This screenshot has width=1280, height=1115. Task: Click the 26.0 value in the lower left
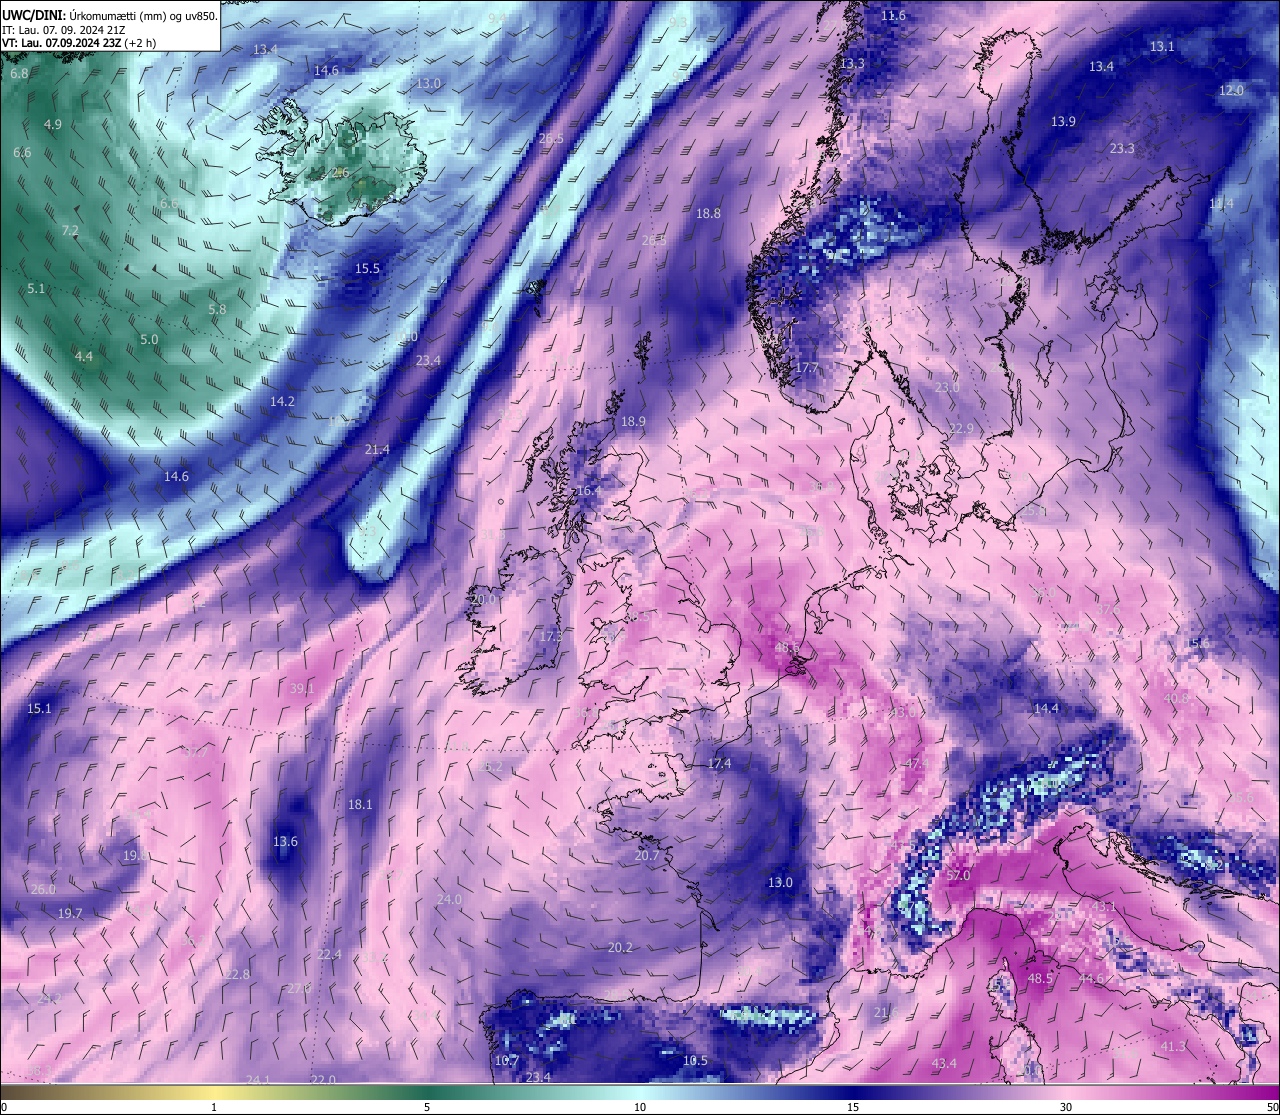point(43,889)
